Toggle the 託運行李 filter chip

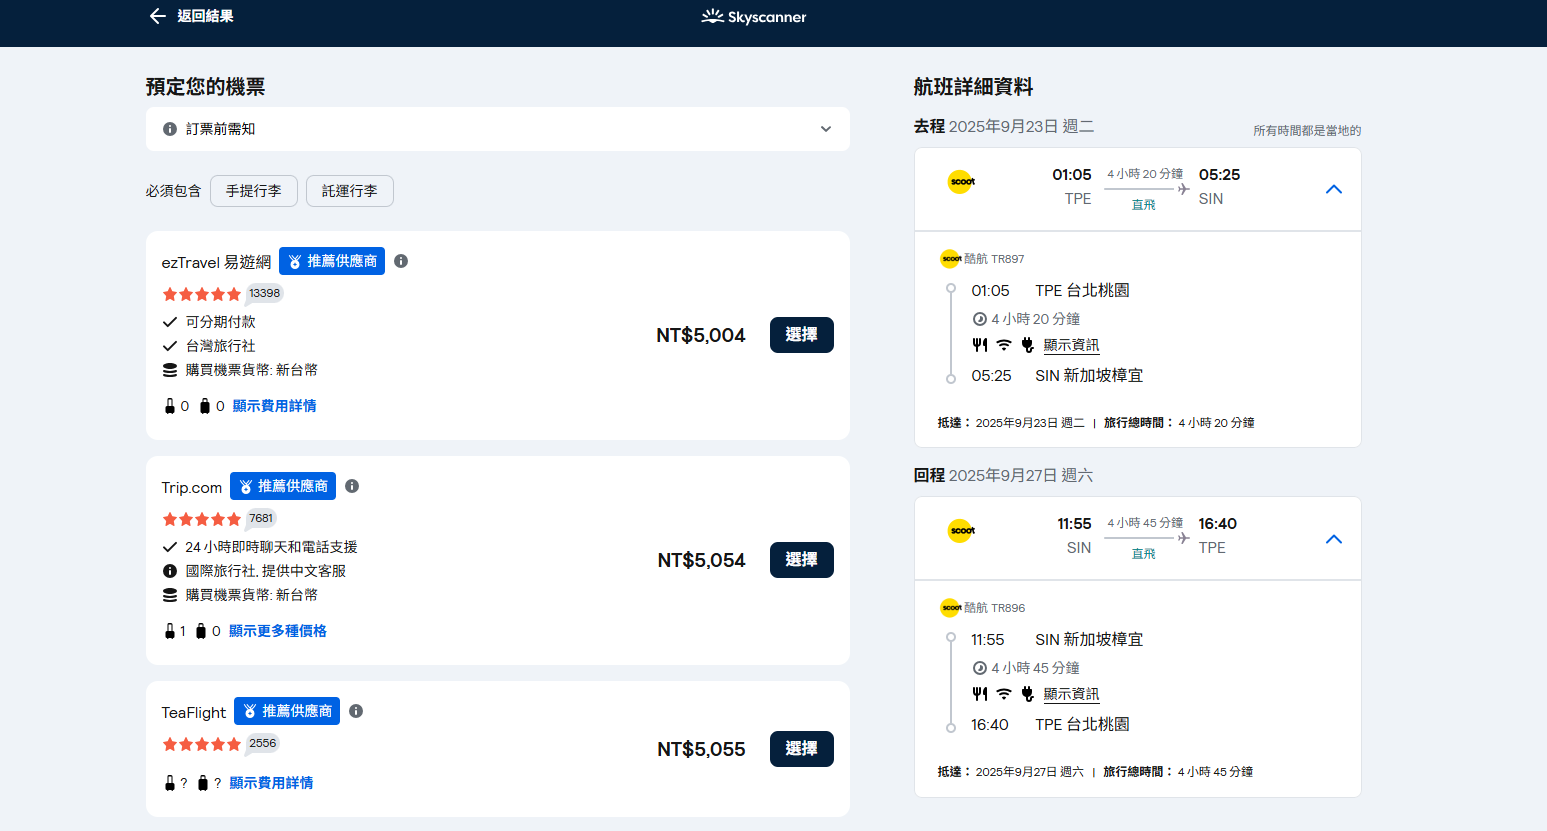coord(350,191)
